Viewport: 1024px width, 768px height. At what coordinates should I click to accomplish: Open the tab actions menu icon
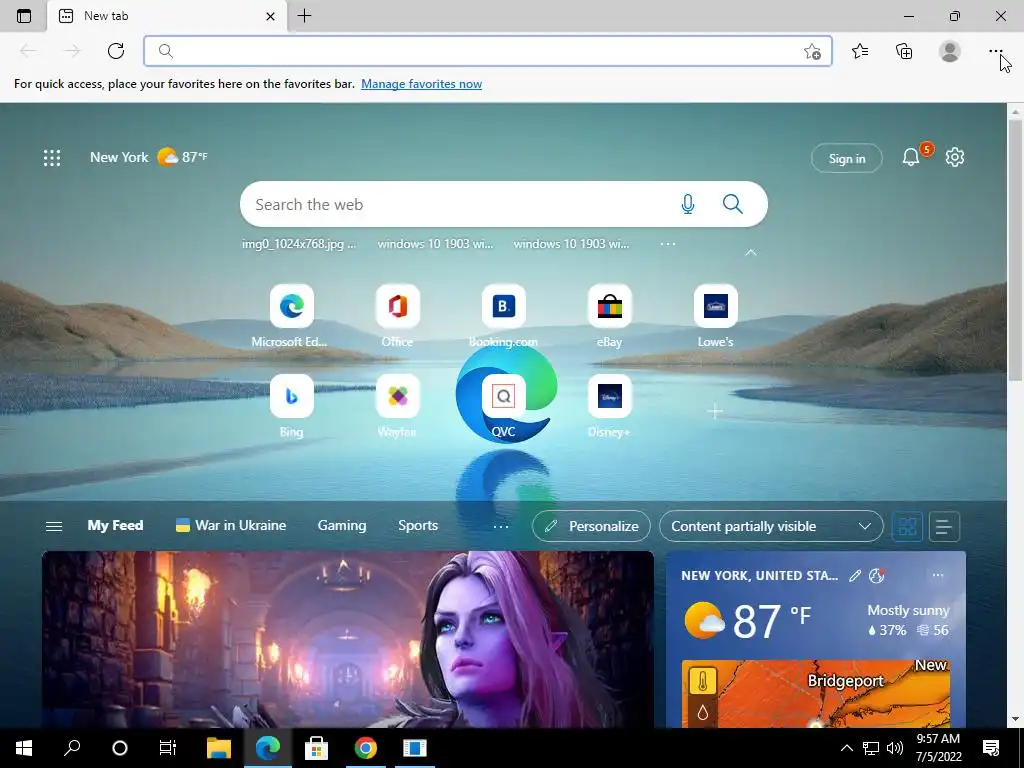click(24, 16)
